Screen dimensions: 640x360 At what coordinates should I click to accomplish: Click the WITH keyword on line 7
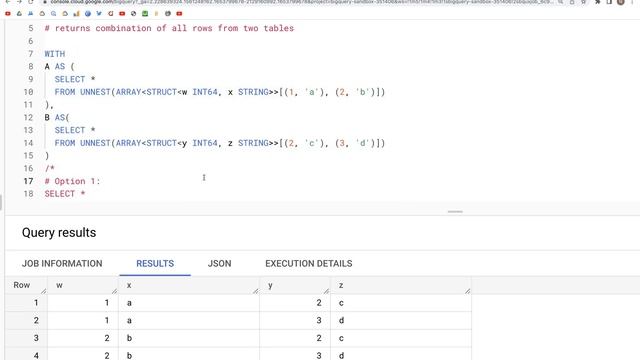coord(55,54)
